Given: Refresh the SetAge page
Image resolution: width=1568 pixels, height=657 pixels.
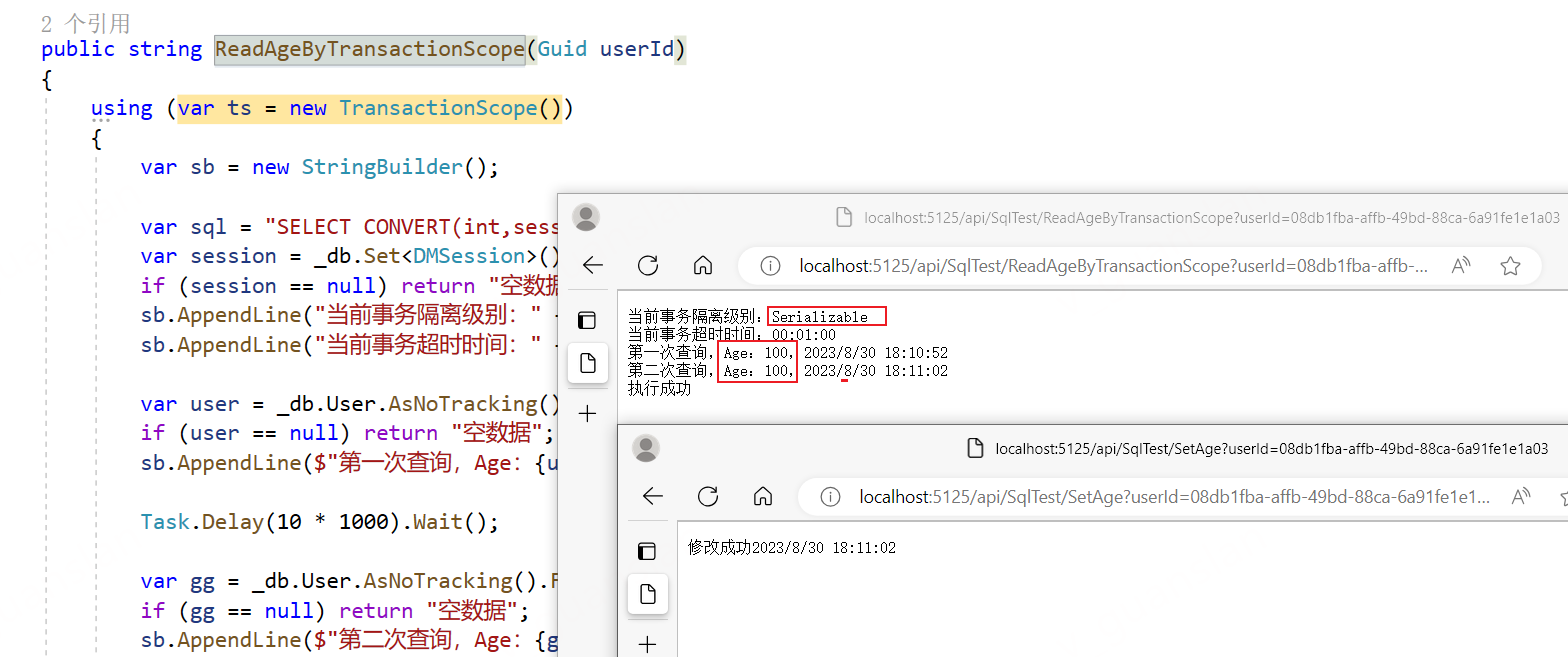Looking at the screenshot, I should point(708,496).
